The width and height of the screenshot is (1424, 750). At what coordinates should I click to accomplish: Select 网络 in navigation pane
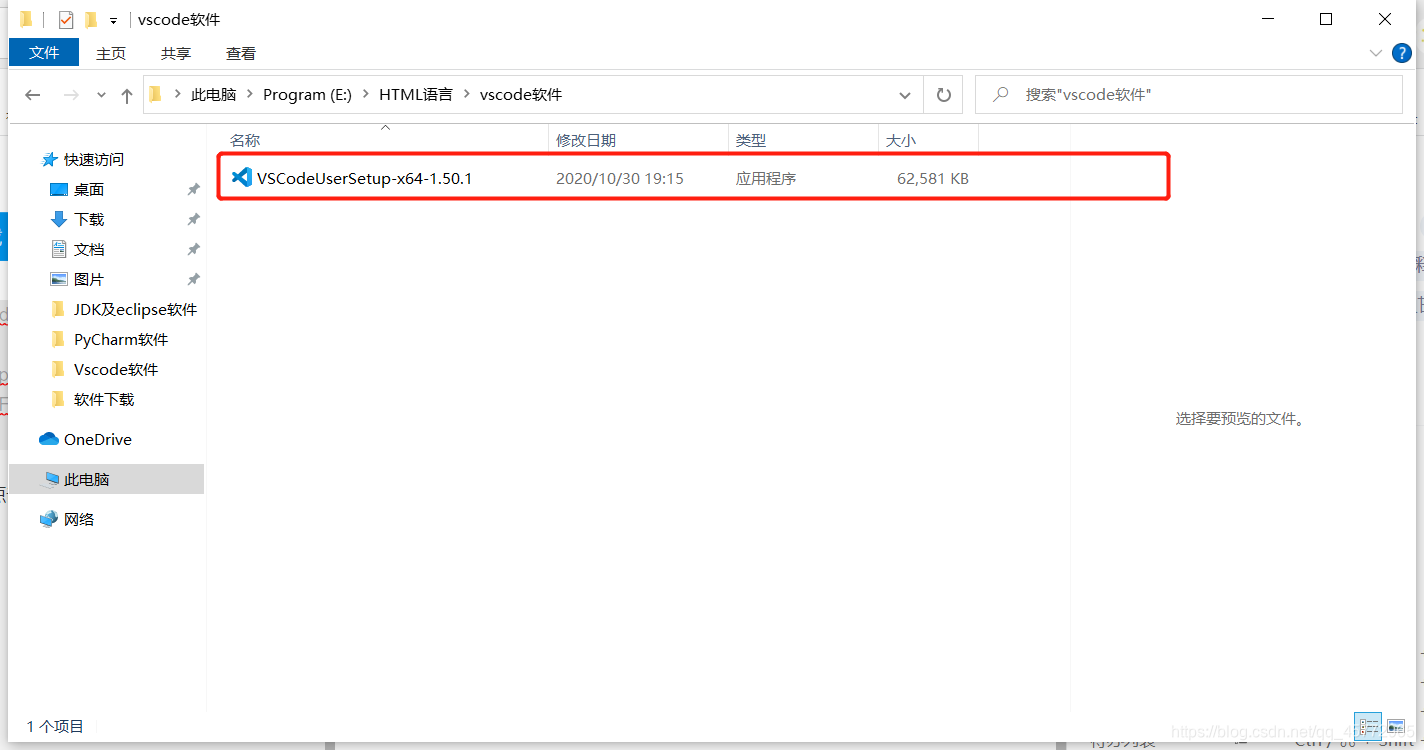tap(79, 519)
